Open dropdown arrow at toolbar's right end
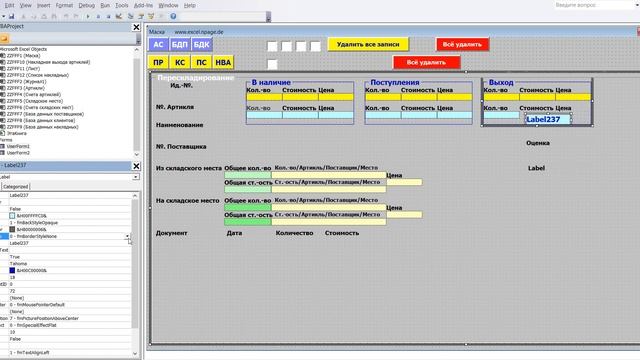The image size is (640, 360). (x=268, y=18)
